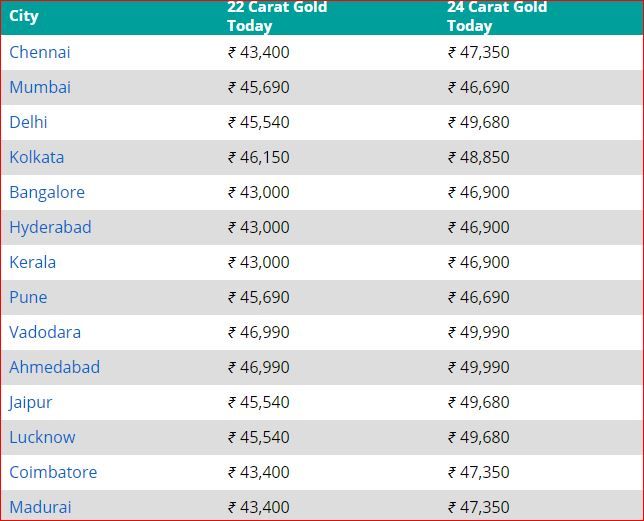Open the Bangalore city link
The height and width of the screenshot is (521, 644).
[x=47, y=192]
